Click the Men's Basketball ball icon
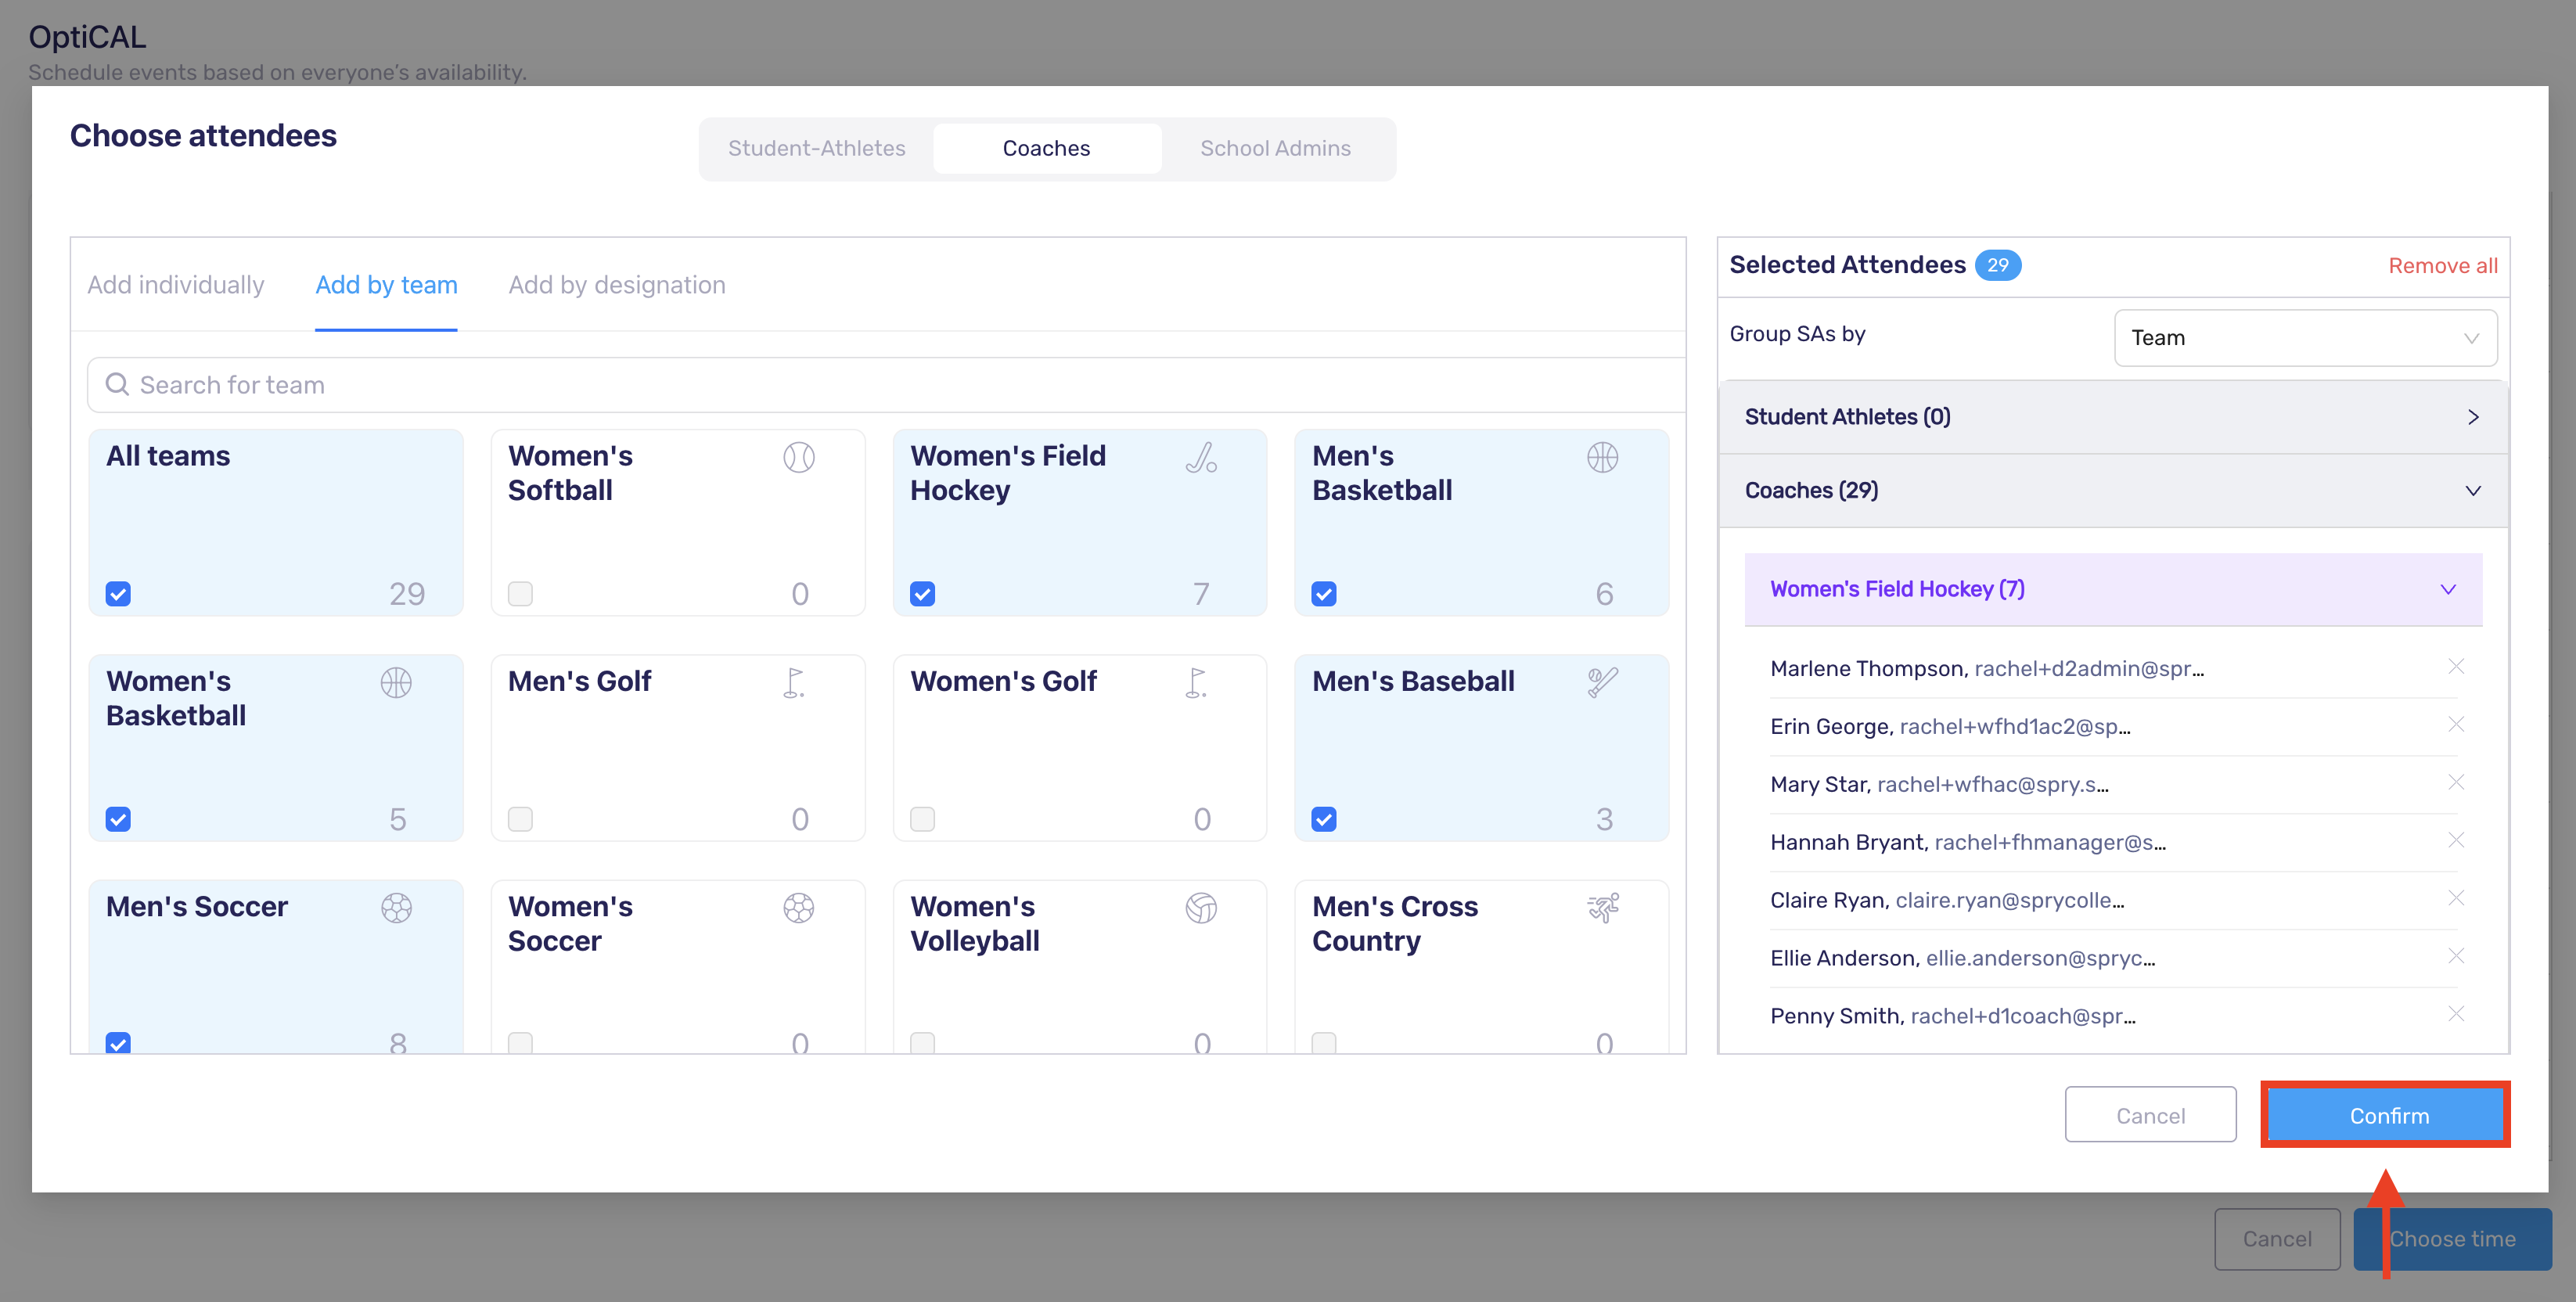Screen dimensions: 2576x1302 pos(1602,457)
